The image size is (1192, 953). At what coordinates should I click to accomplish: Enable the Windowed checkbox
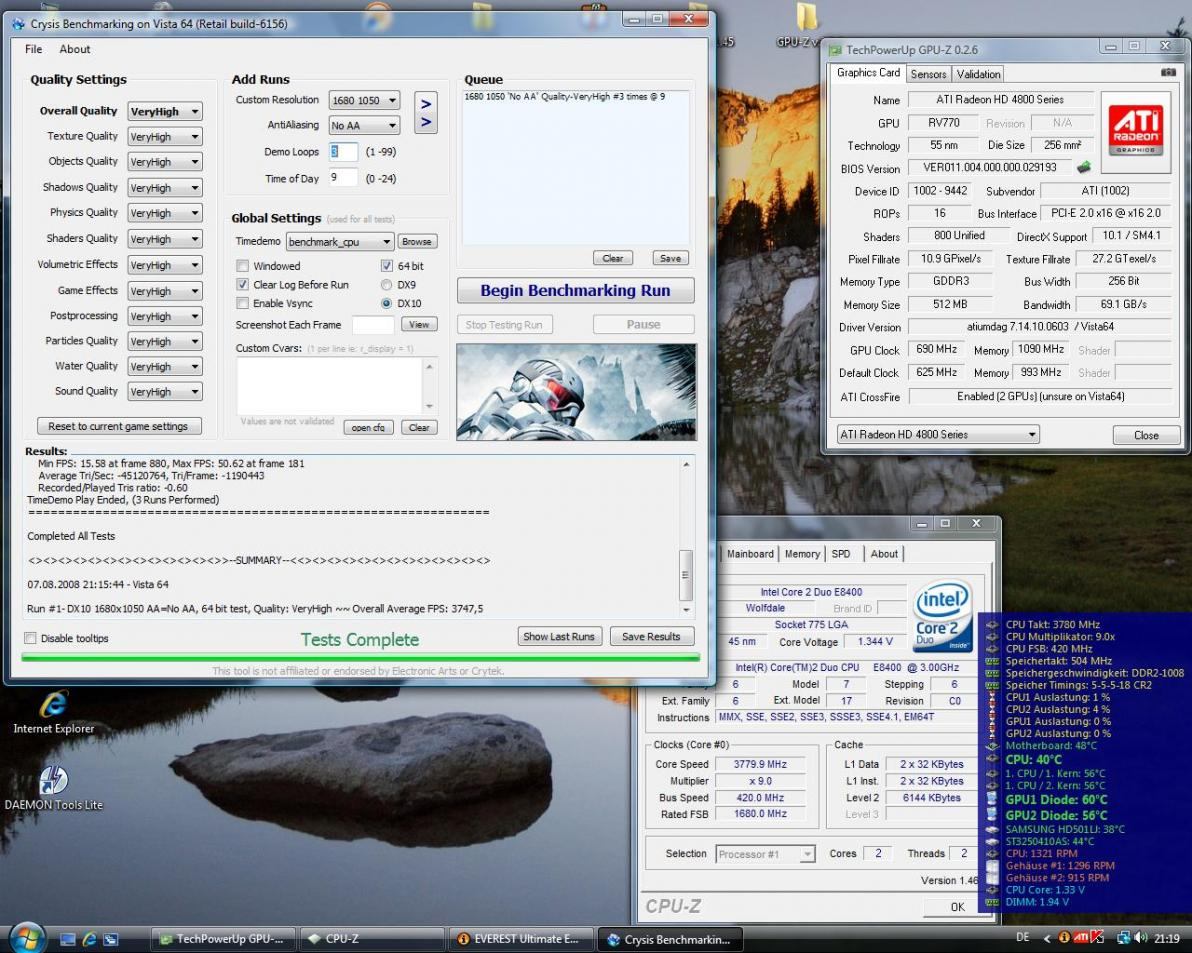pyautogui.click(x=243, y=266)
